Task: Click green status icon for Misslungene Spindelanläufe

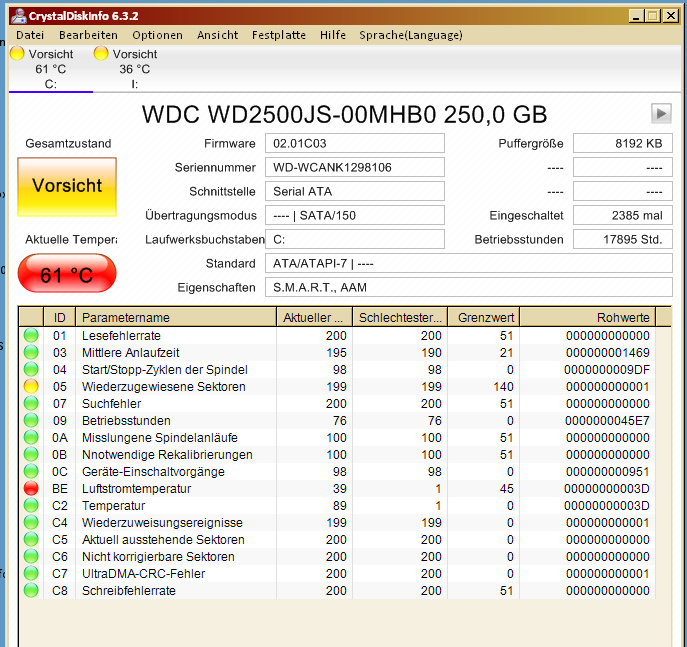Action: [31, 438]
